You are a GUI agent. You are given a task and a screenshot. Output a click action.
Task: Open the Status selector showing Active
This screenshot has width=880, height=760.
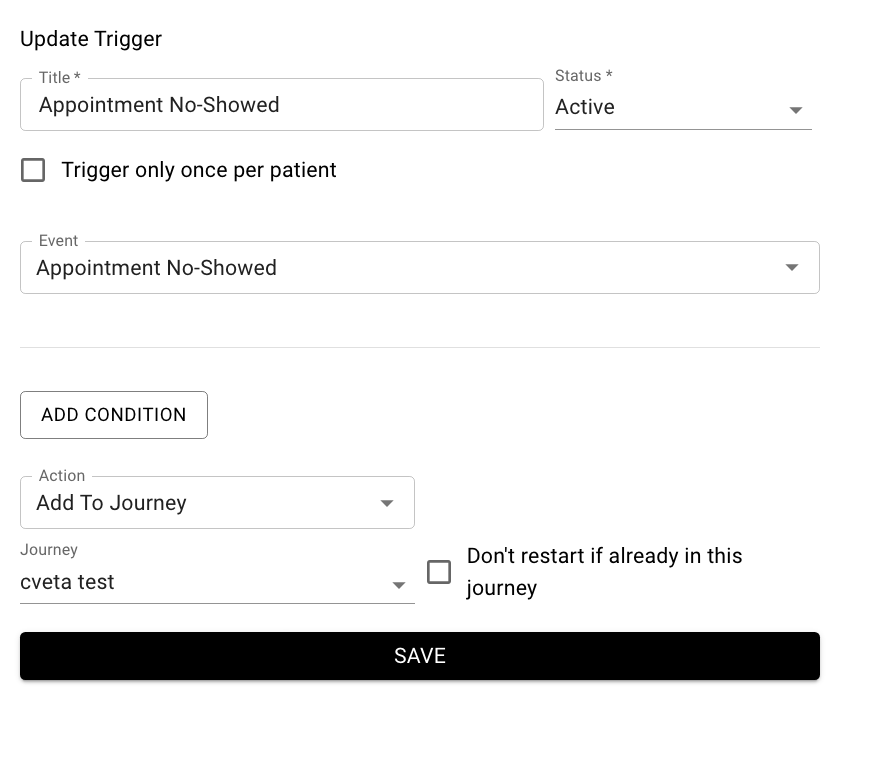tap(683, 107)
